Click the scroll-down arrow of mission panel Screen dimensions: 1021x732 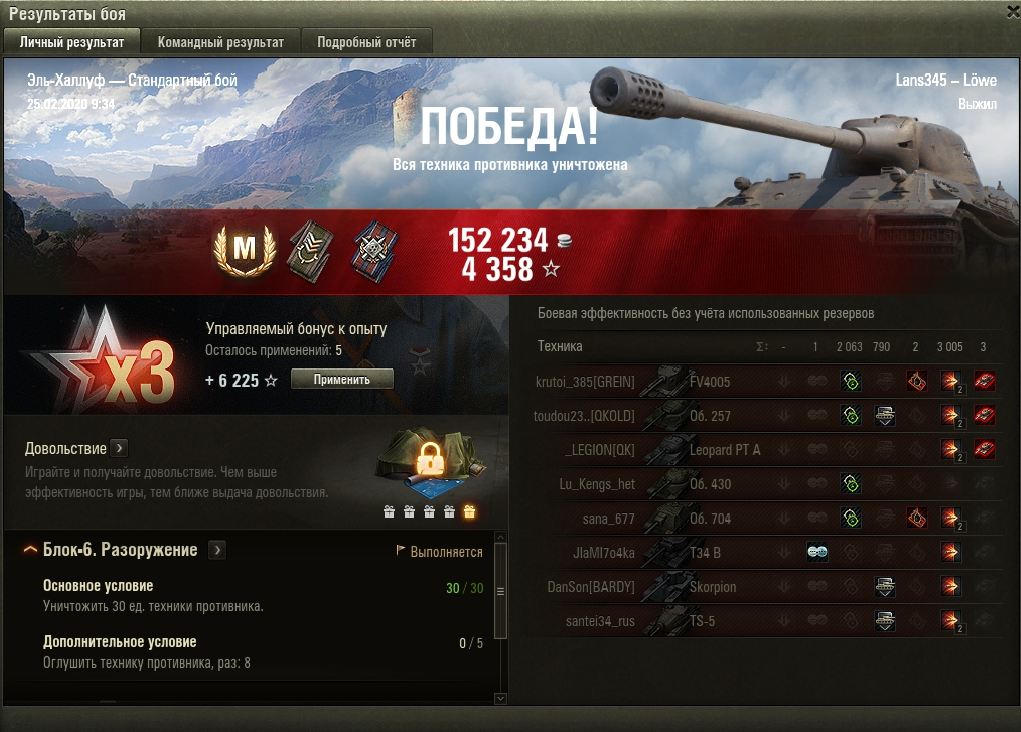pyautogui.click(x=501, y=698)
